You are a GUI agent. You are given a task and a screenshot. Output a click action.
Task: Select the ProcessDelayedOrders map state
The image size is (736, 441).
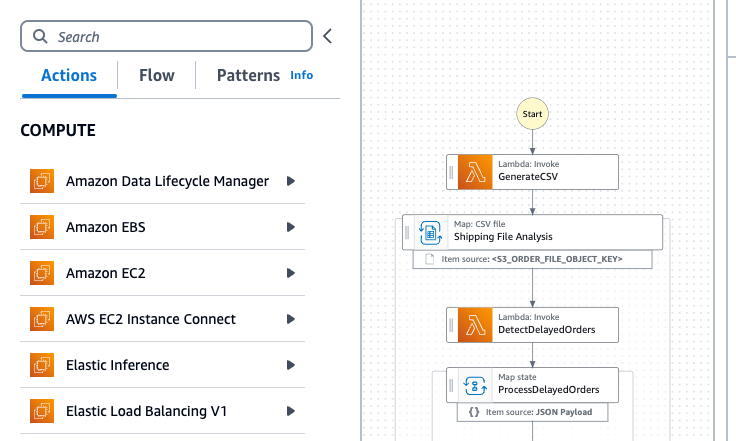(532, 385)
